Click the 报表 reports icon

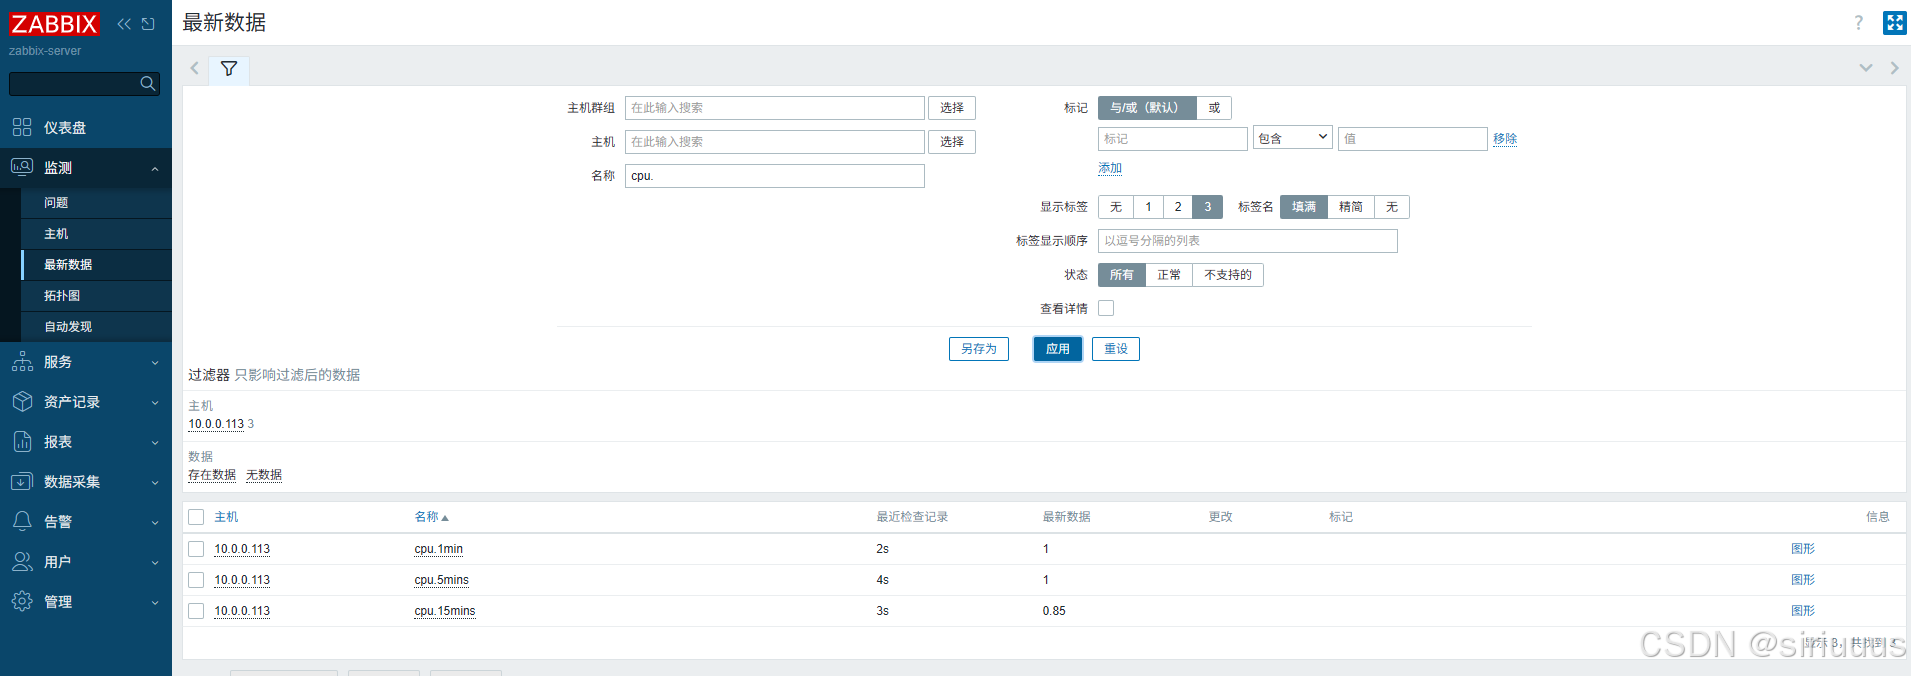[22, 441]
